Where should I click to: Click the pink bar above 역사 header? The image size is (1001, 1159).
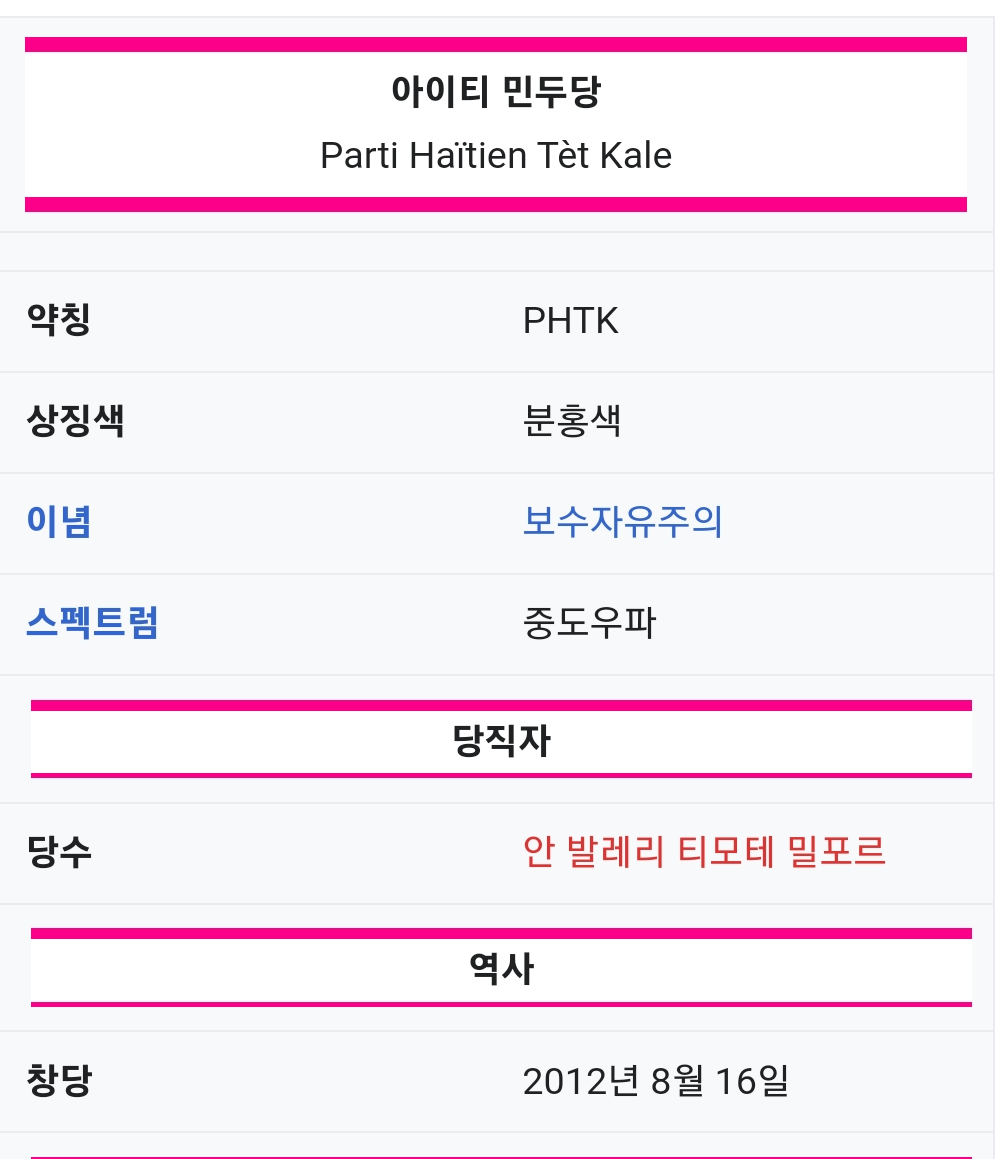[x=501, y=933]
